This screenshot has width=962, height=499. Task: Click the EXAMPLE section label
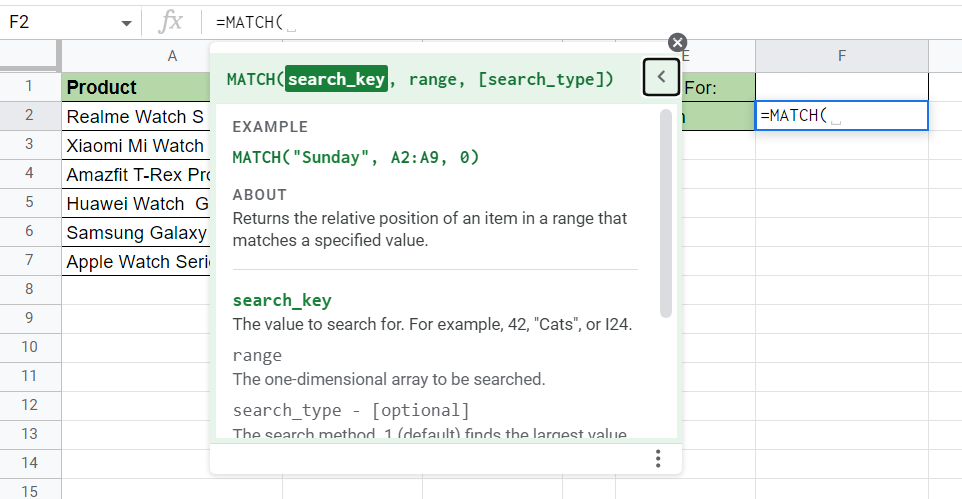[x=270, y=127]
